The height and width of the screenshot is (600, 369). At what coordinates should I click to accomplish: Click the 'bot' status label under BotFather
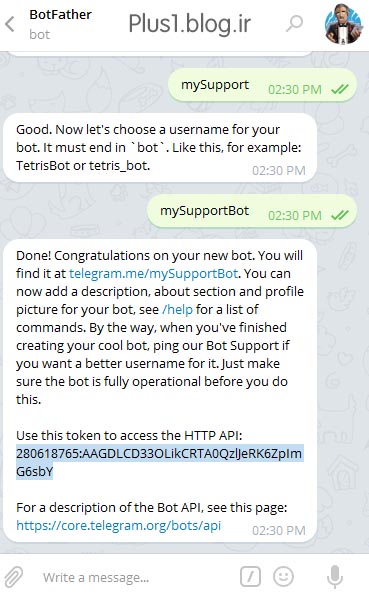[x=39, y=35]
